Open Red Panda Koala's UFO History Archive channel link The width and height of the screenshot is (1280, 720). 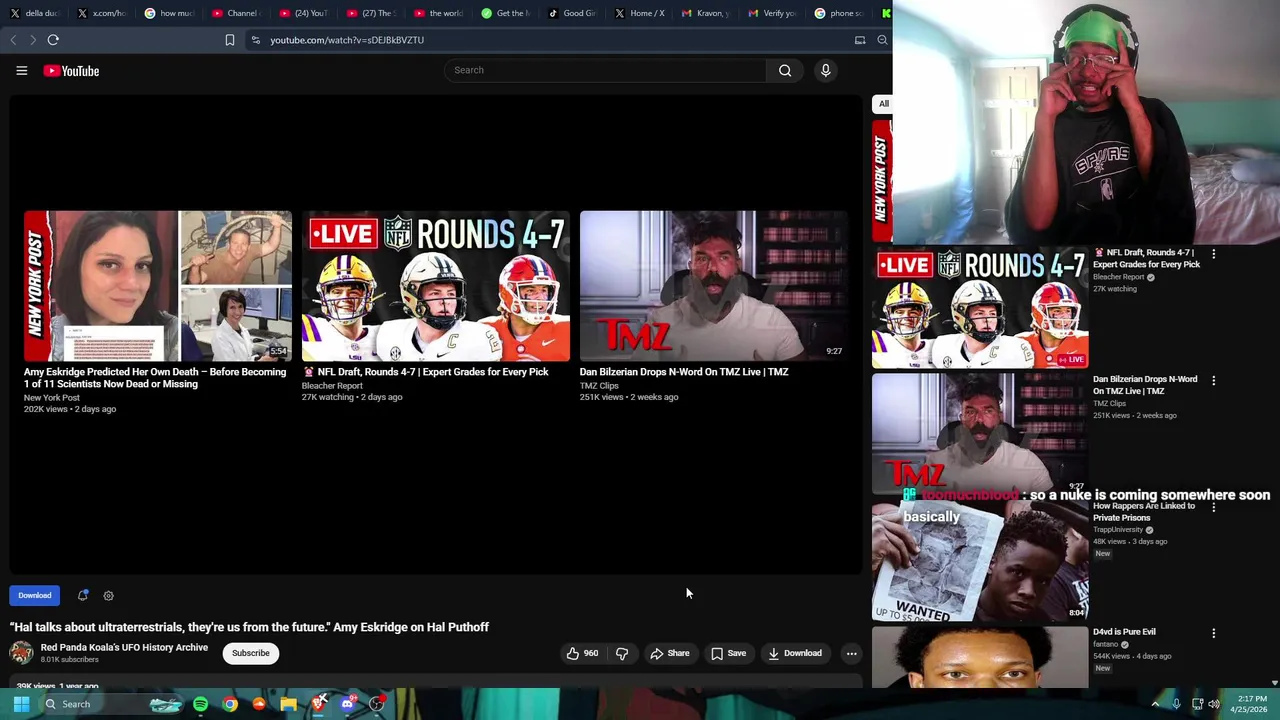click(124, 647)
